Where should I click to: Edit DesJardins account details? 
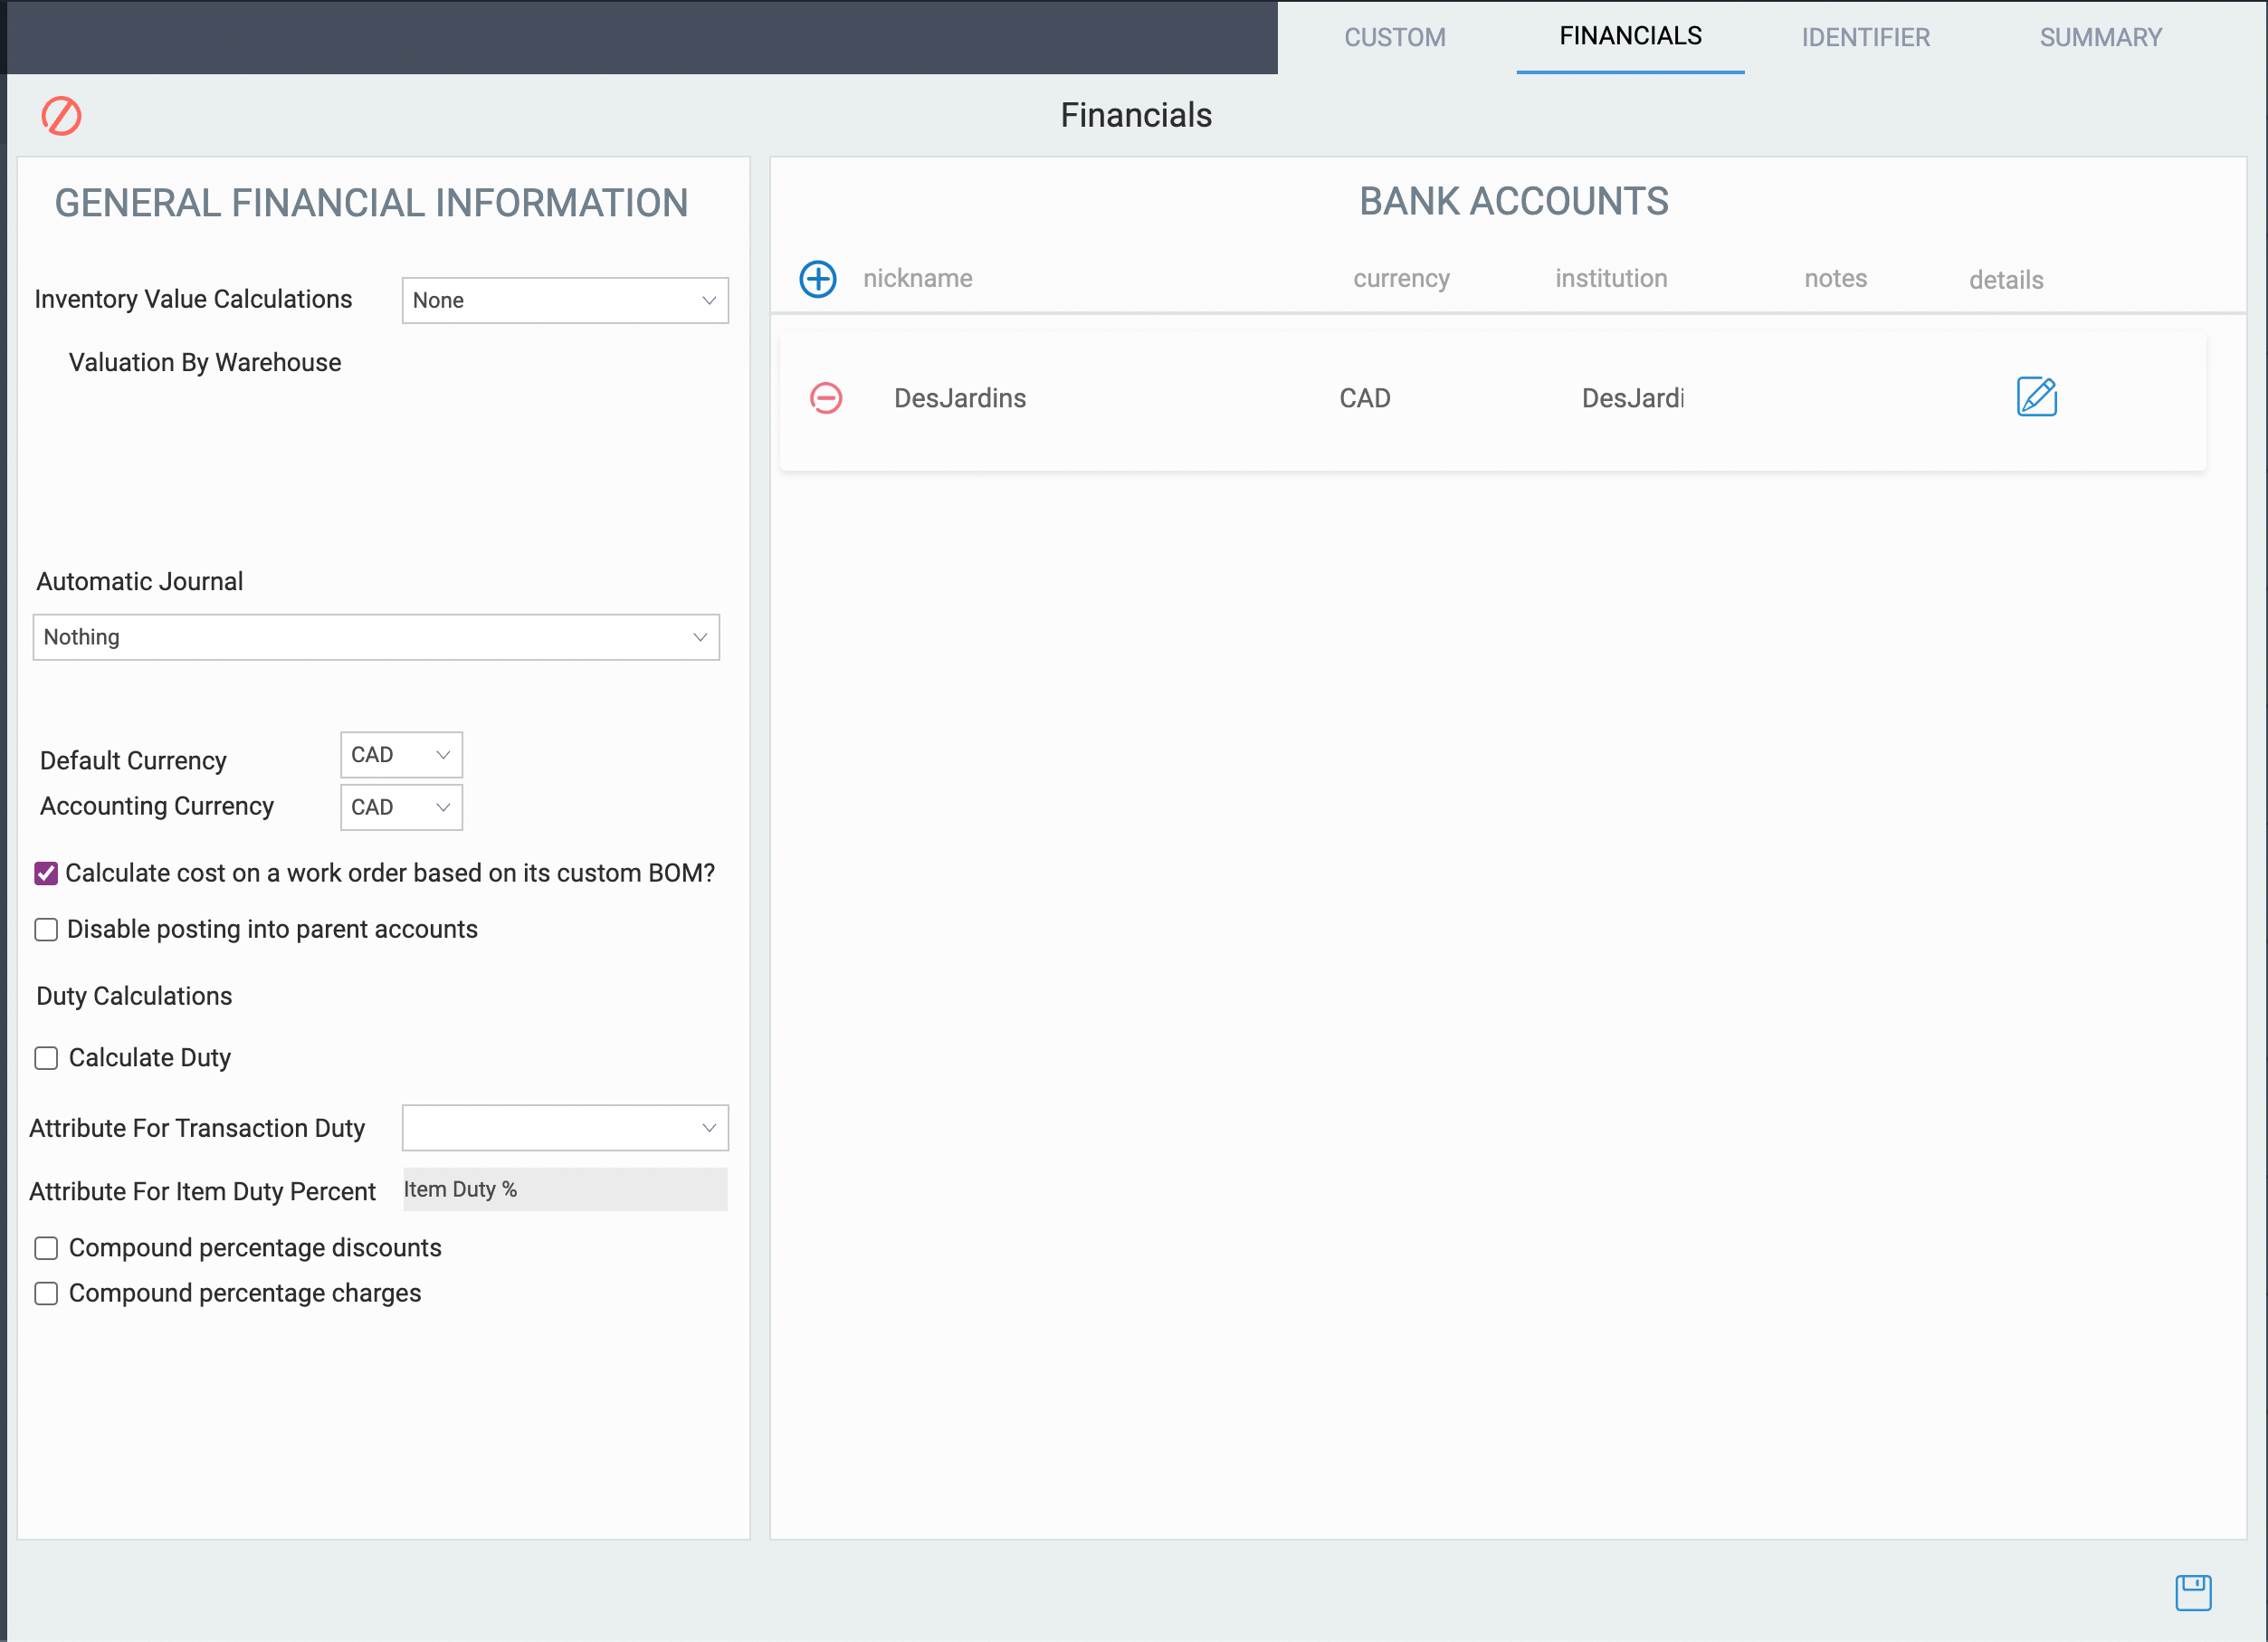(x=2035, y=397)
